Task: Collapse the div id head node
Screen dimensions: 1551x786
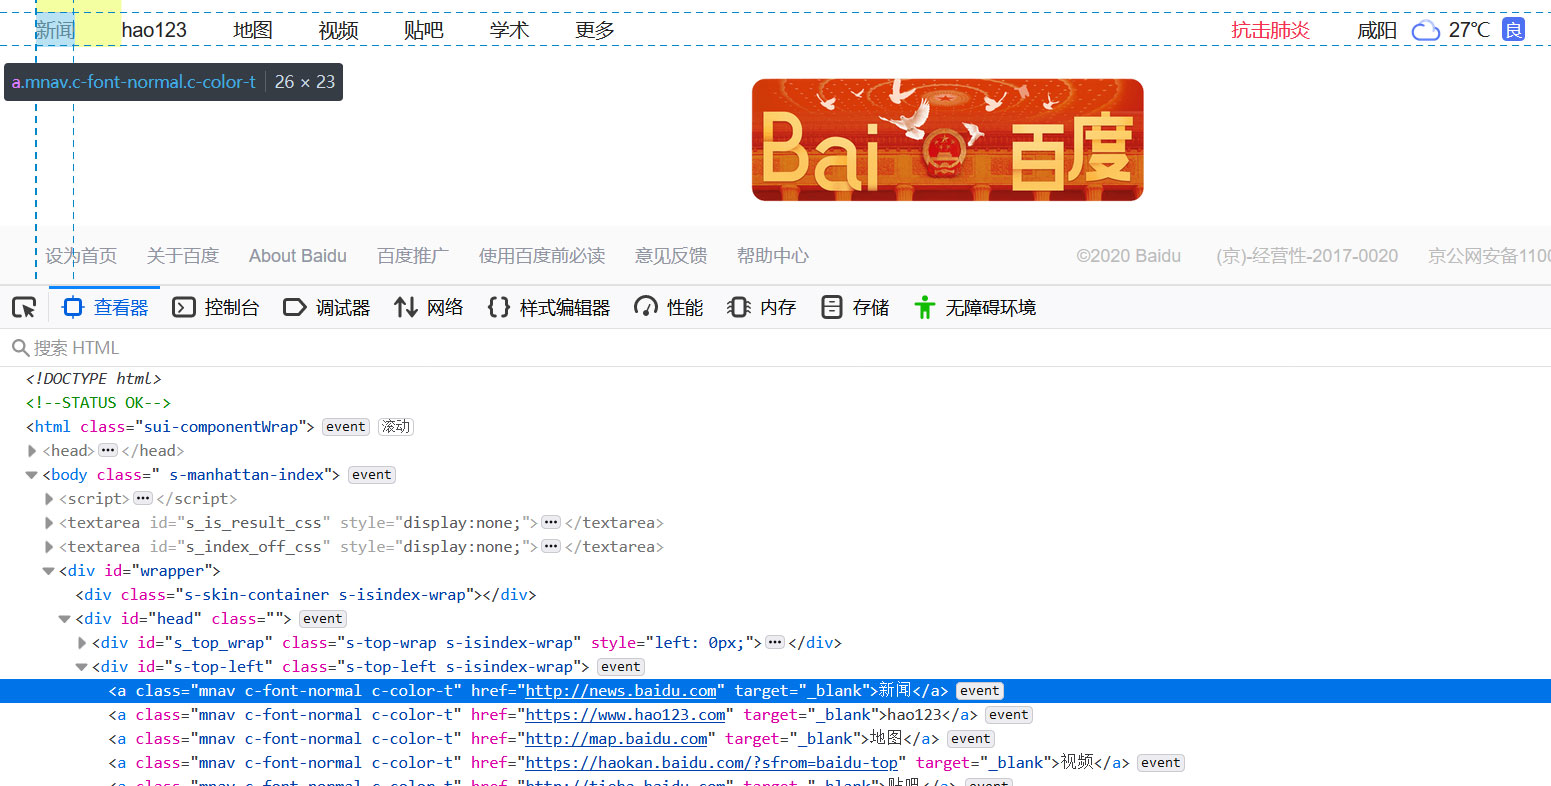Action: tap(65, 619)
